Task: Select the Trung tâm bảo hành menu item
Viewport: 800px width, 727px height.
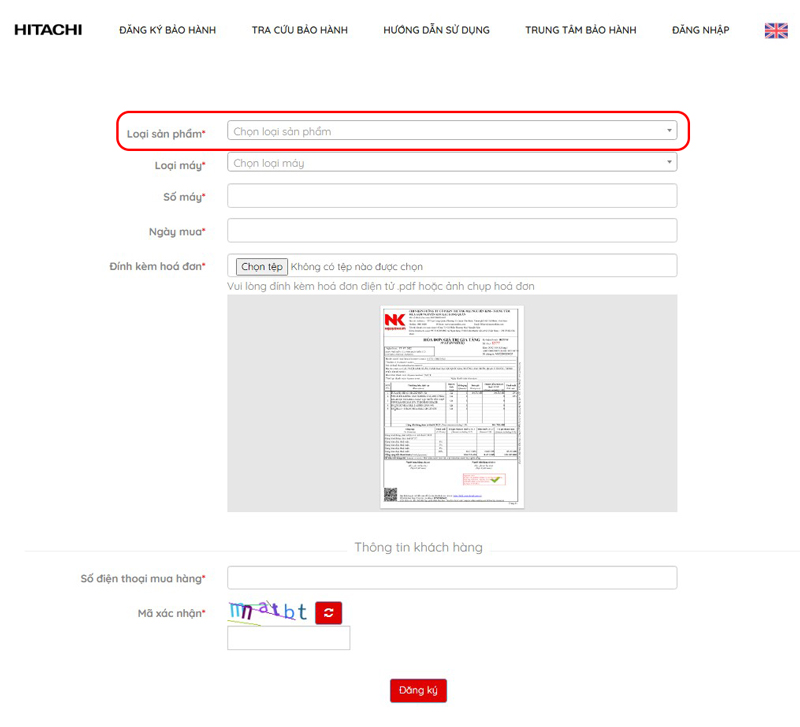Action: (580, 30)
